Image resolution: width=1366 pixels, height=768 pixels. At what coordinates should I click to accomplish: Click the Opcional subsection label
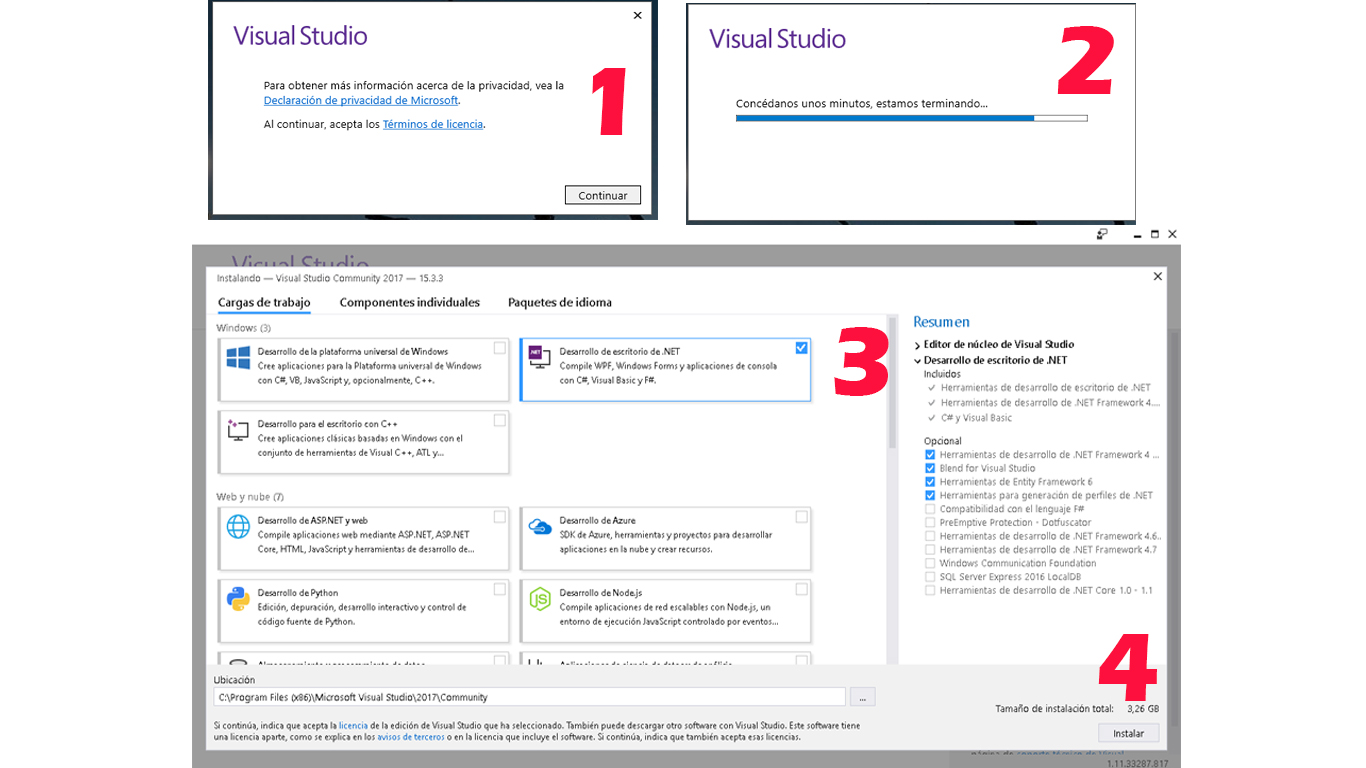click(x=943, y=441)
